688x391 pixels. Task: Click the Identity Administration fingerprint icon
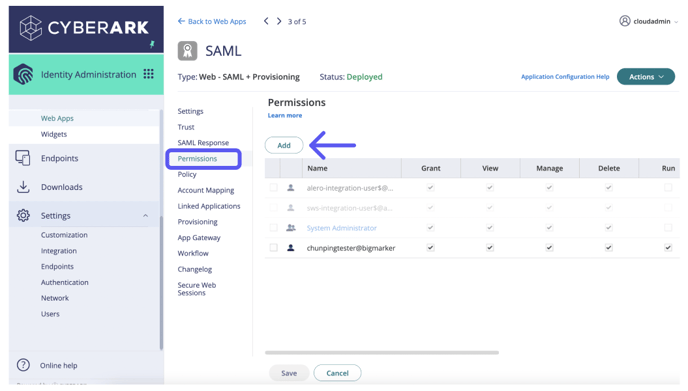[23, 74]
